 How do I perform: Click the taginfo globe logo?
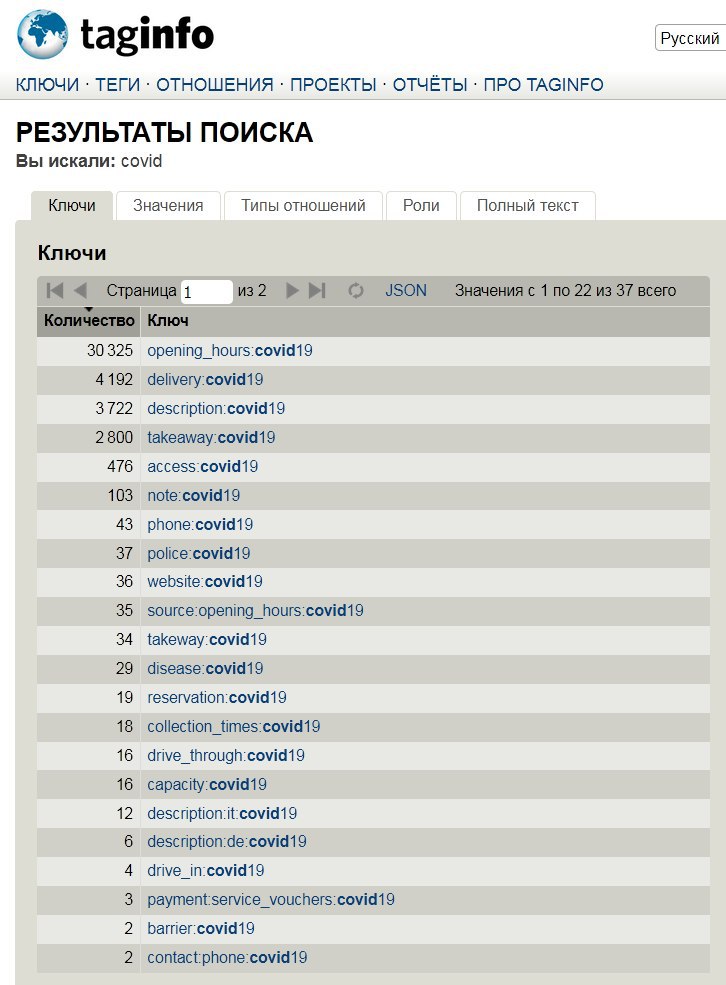point(42,34)
